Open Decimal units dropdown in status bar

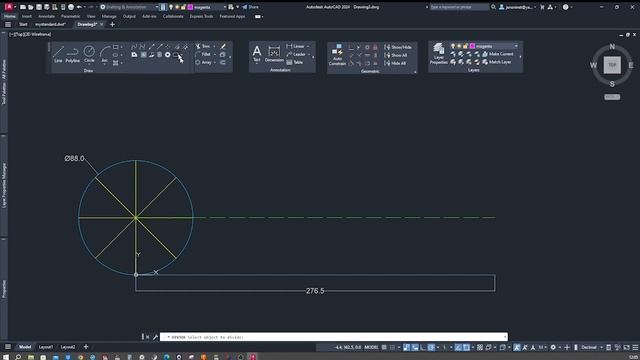(x=591, y=347)
